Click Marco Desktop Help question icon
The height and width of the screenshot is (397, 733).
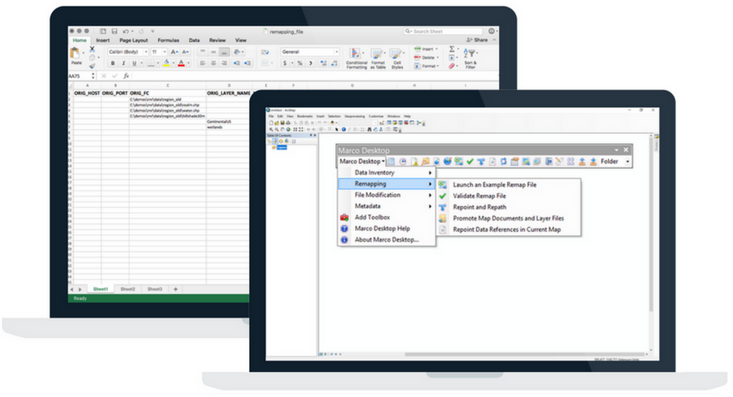(345, 229)
